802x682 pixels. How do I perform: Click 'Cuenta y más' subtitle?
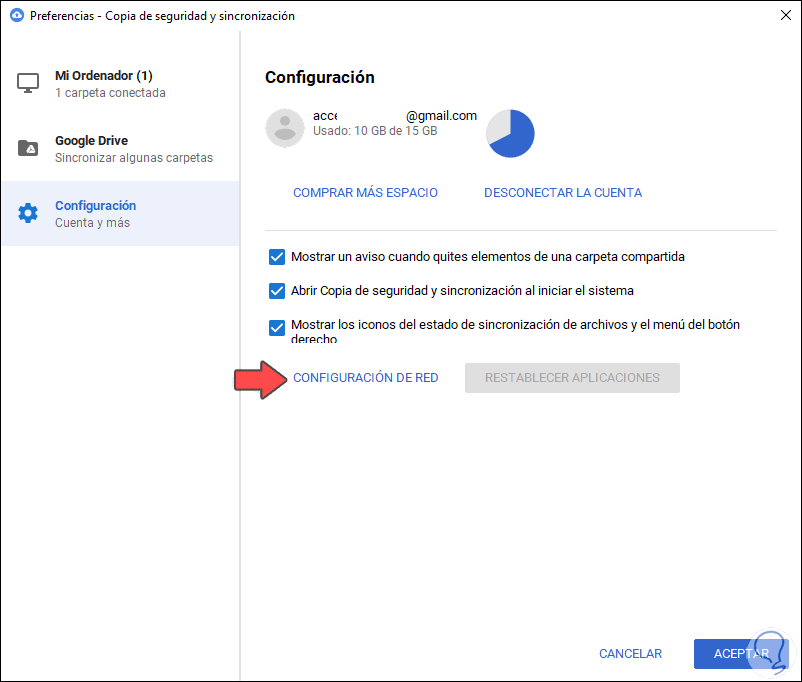coord(93,223)
